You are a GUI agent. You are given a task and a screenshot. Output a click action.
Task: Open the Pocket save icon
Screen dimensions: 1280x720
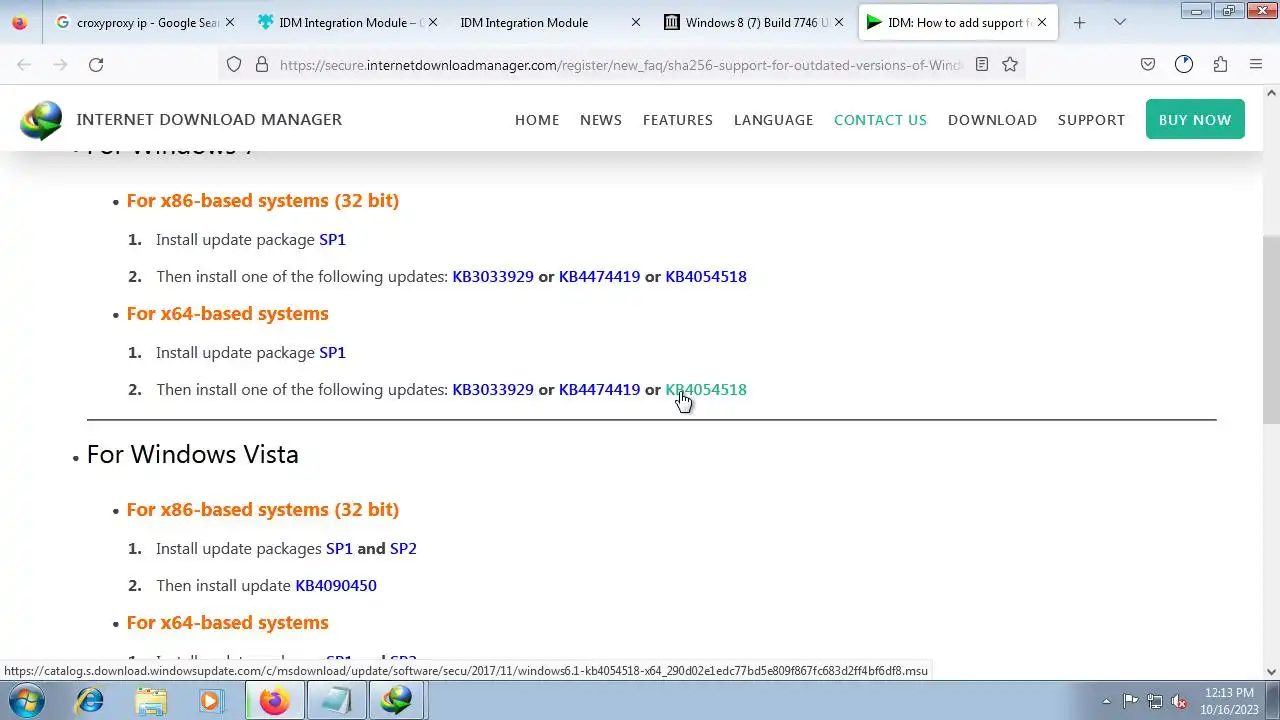[x=1148, y=64]
